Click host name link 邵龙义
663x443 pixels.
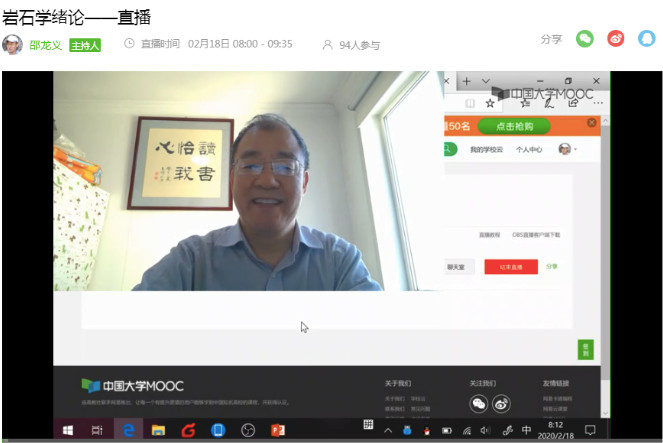(45, 44)
